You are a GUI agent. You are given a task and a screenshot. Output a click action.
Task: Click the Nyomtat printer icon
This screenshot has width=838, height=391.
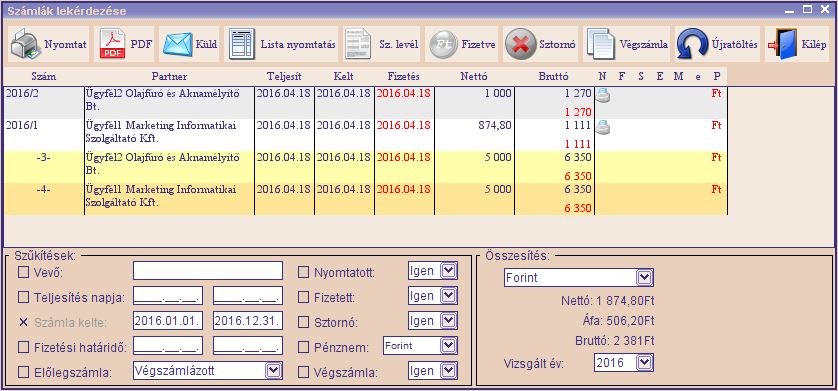[x=26, y=44]
